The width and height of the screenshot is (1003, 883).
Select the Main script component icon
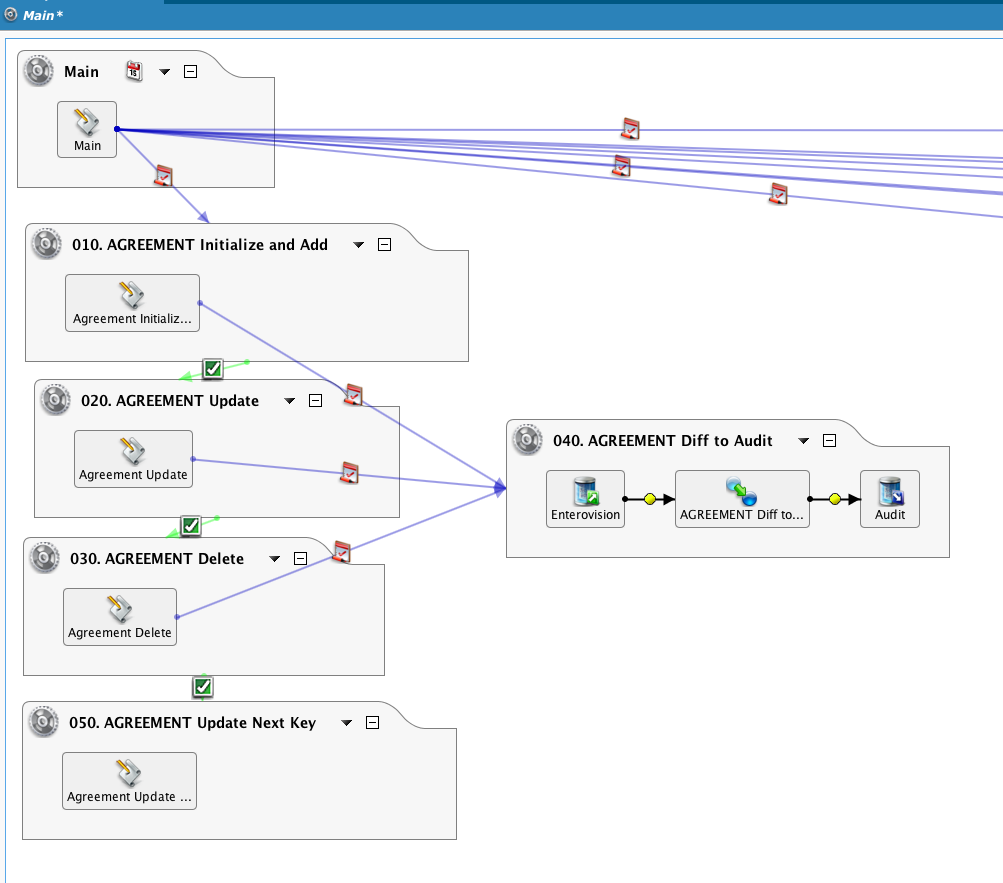click(x=87, y=124)
